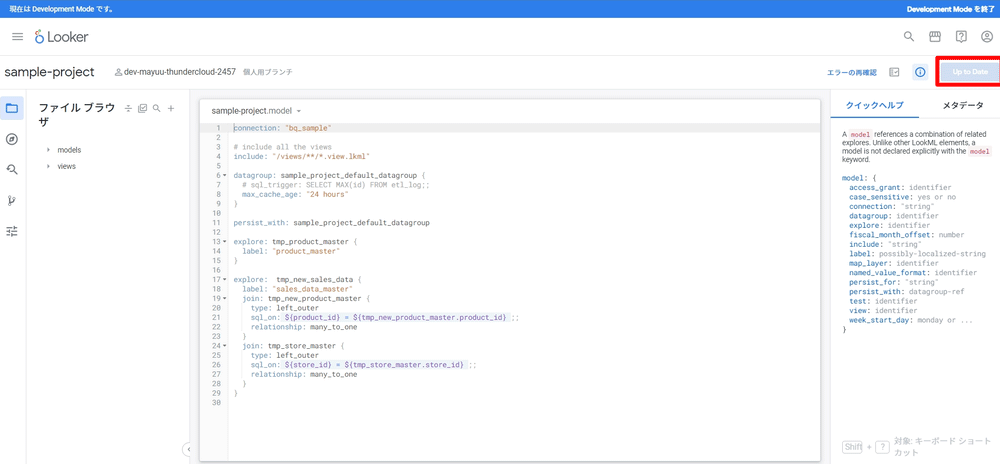1000x464 pixels.
Task: Open sample-project.model file dropdown arrow
Action: click(x=299, y=112)
